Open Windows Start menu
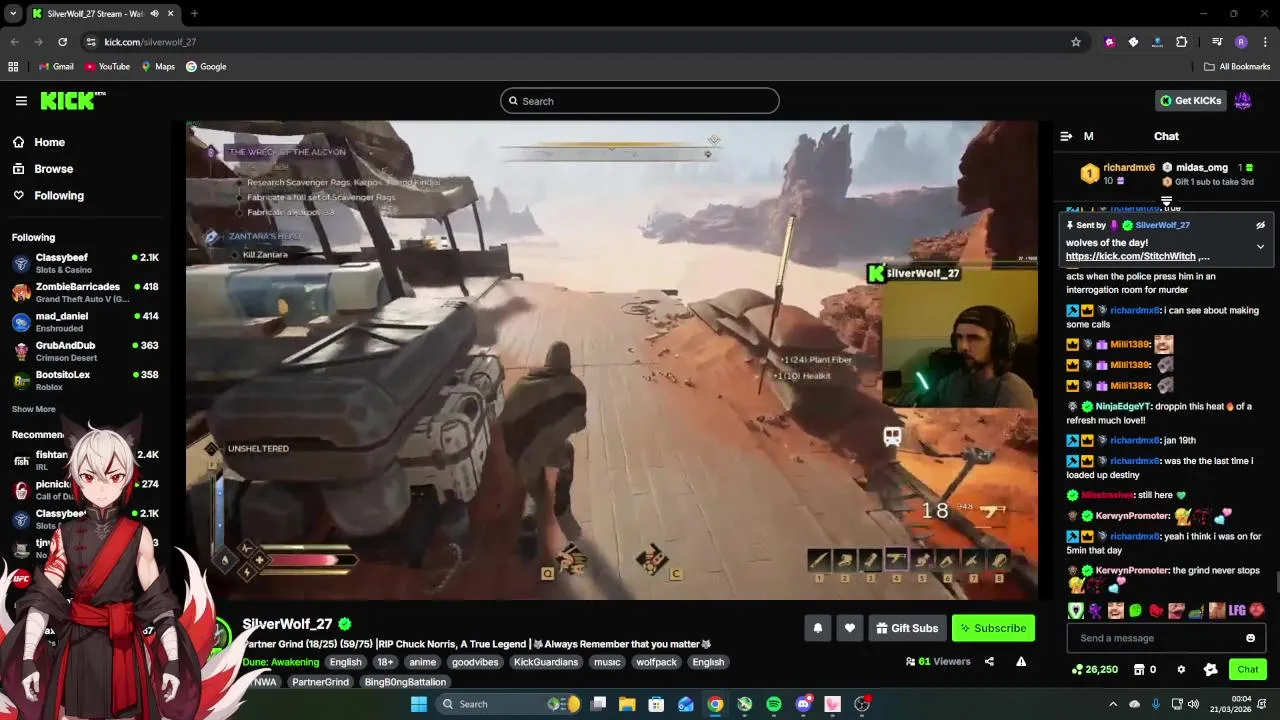This screenshot has height=720, width=1280. (x=419, y=704)
